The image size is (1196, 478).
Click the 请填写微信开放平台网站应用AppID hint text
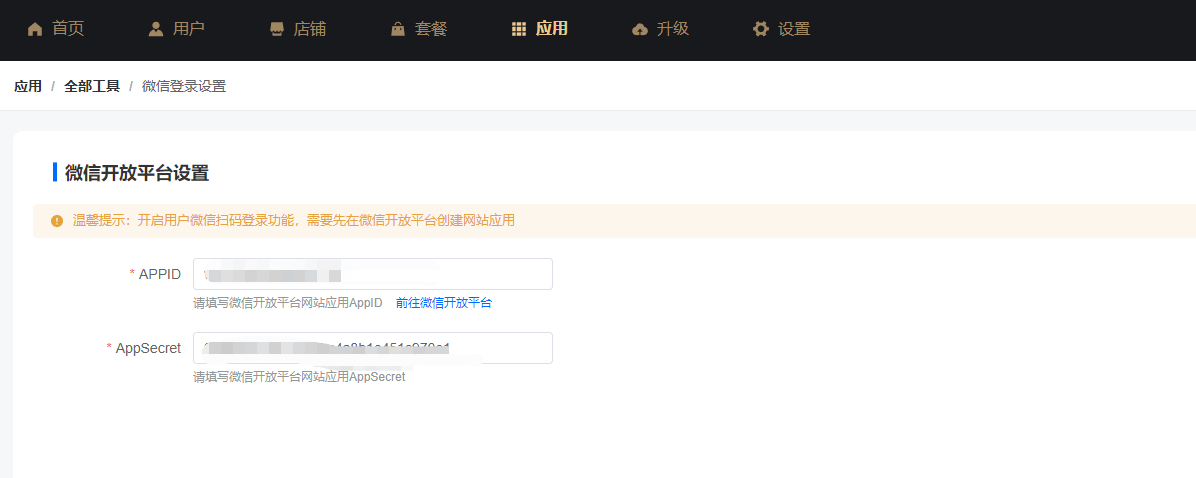tap(288, 303)
